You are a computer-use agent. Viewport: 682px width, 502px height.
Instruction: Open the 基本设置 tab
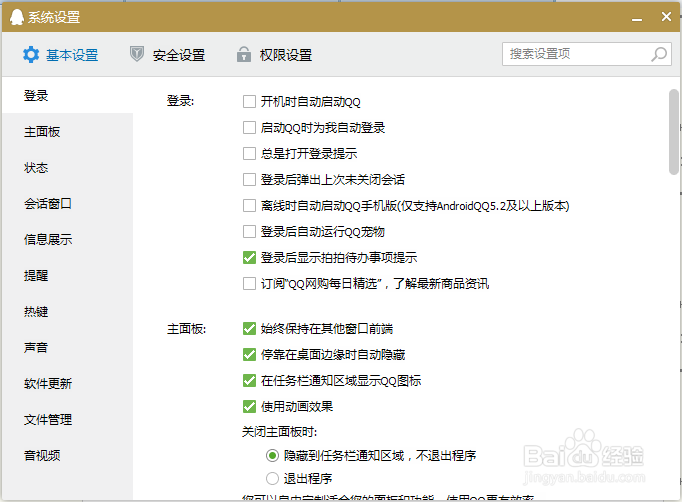(60, 55)
